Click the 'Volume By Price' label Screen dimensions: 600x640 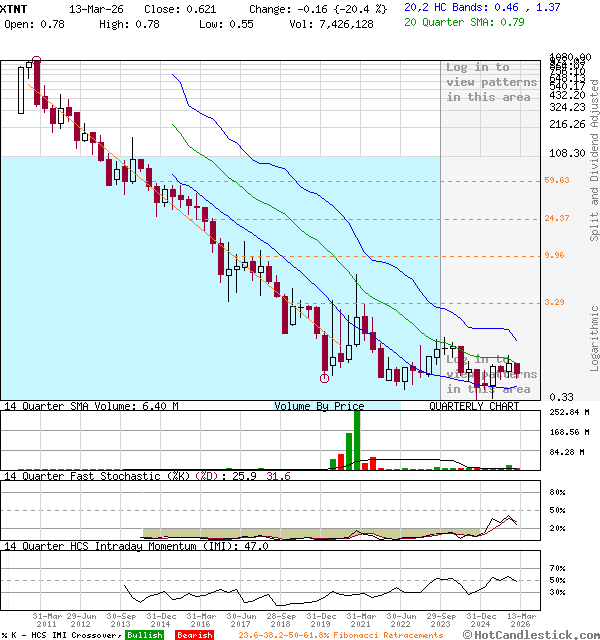[319, 406]
